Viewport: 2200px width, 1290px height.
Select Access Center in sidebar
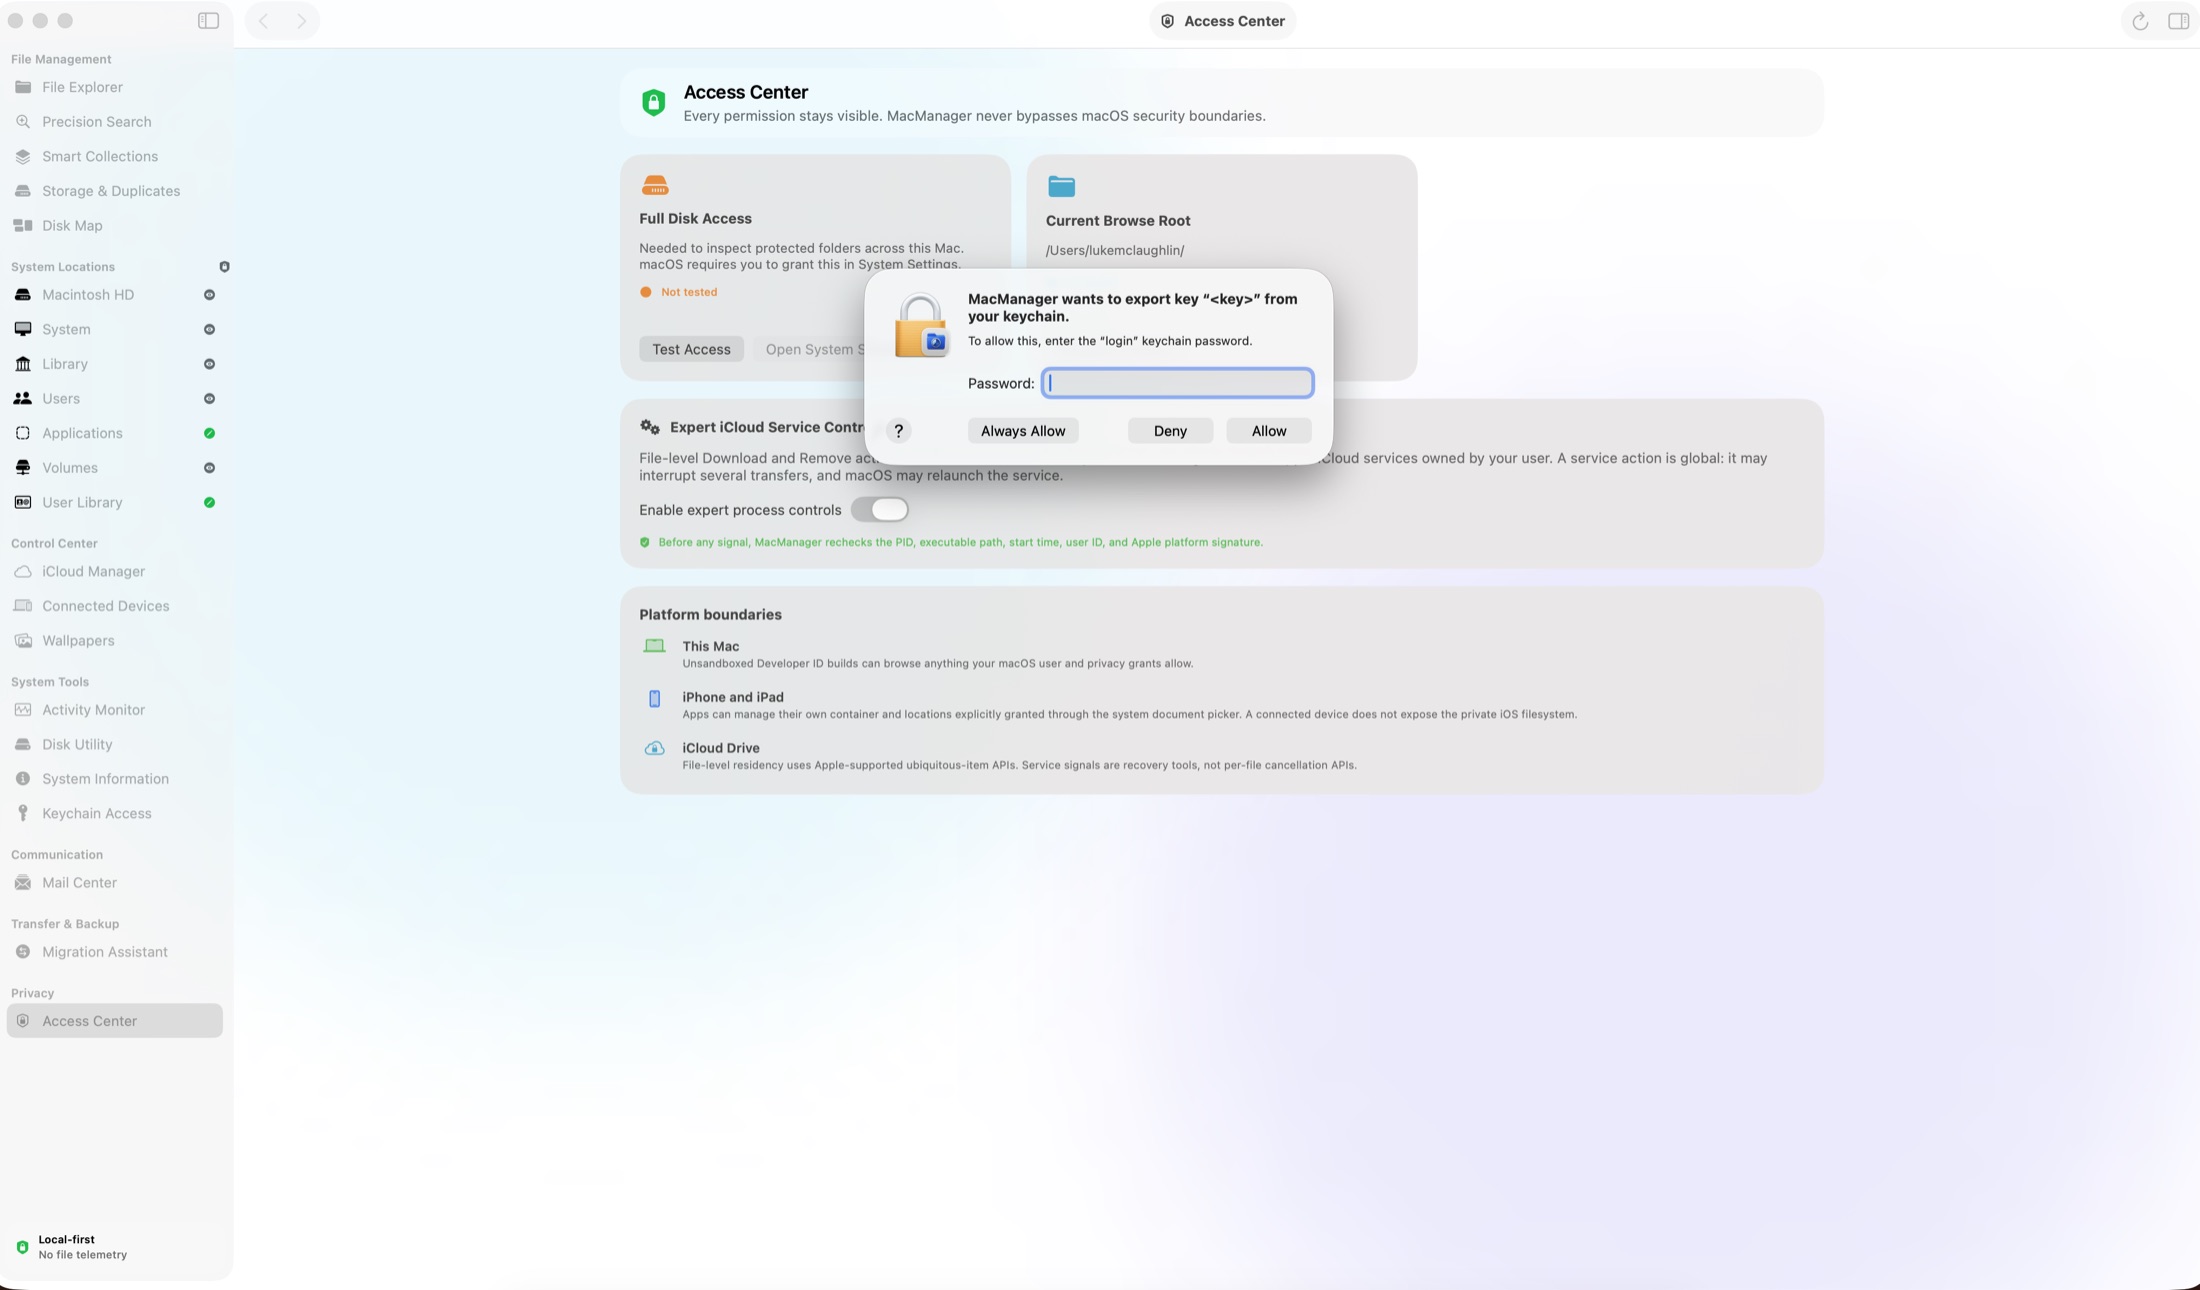coord(114,1021)
